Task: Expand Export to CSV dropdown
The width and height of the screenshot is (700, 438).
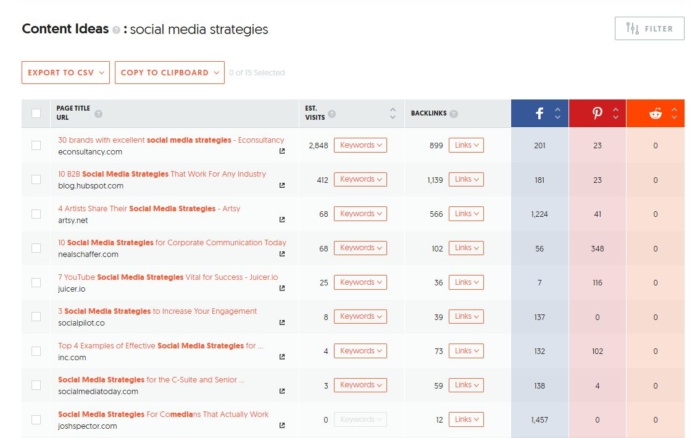Action: 66,72
